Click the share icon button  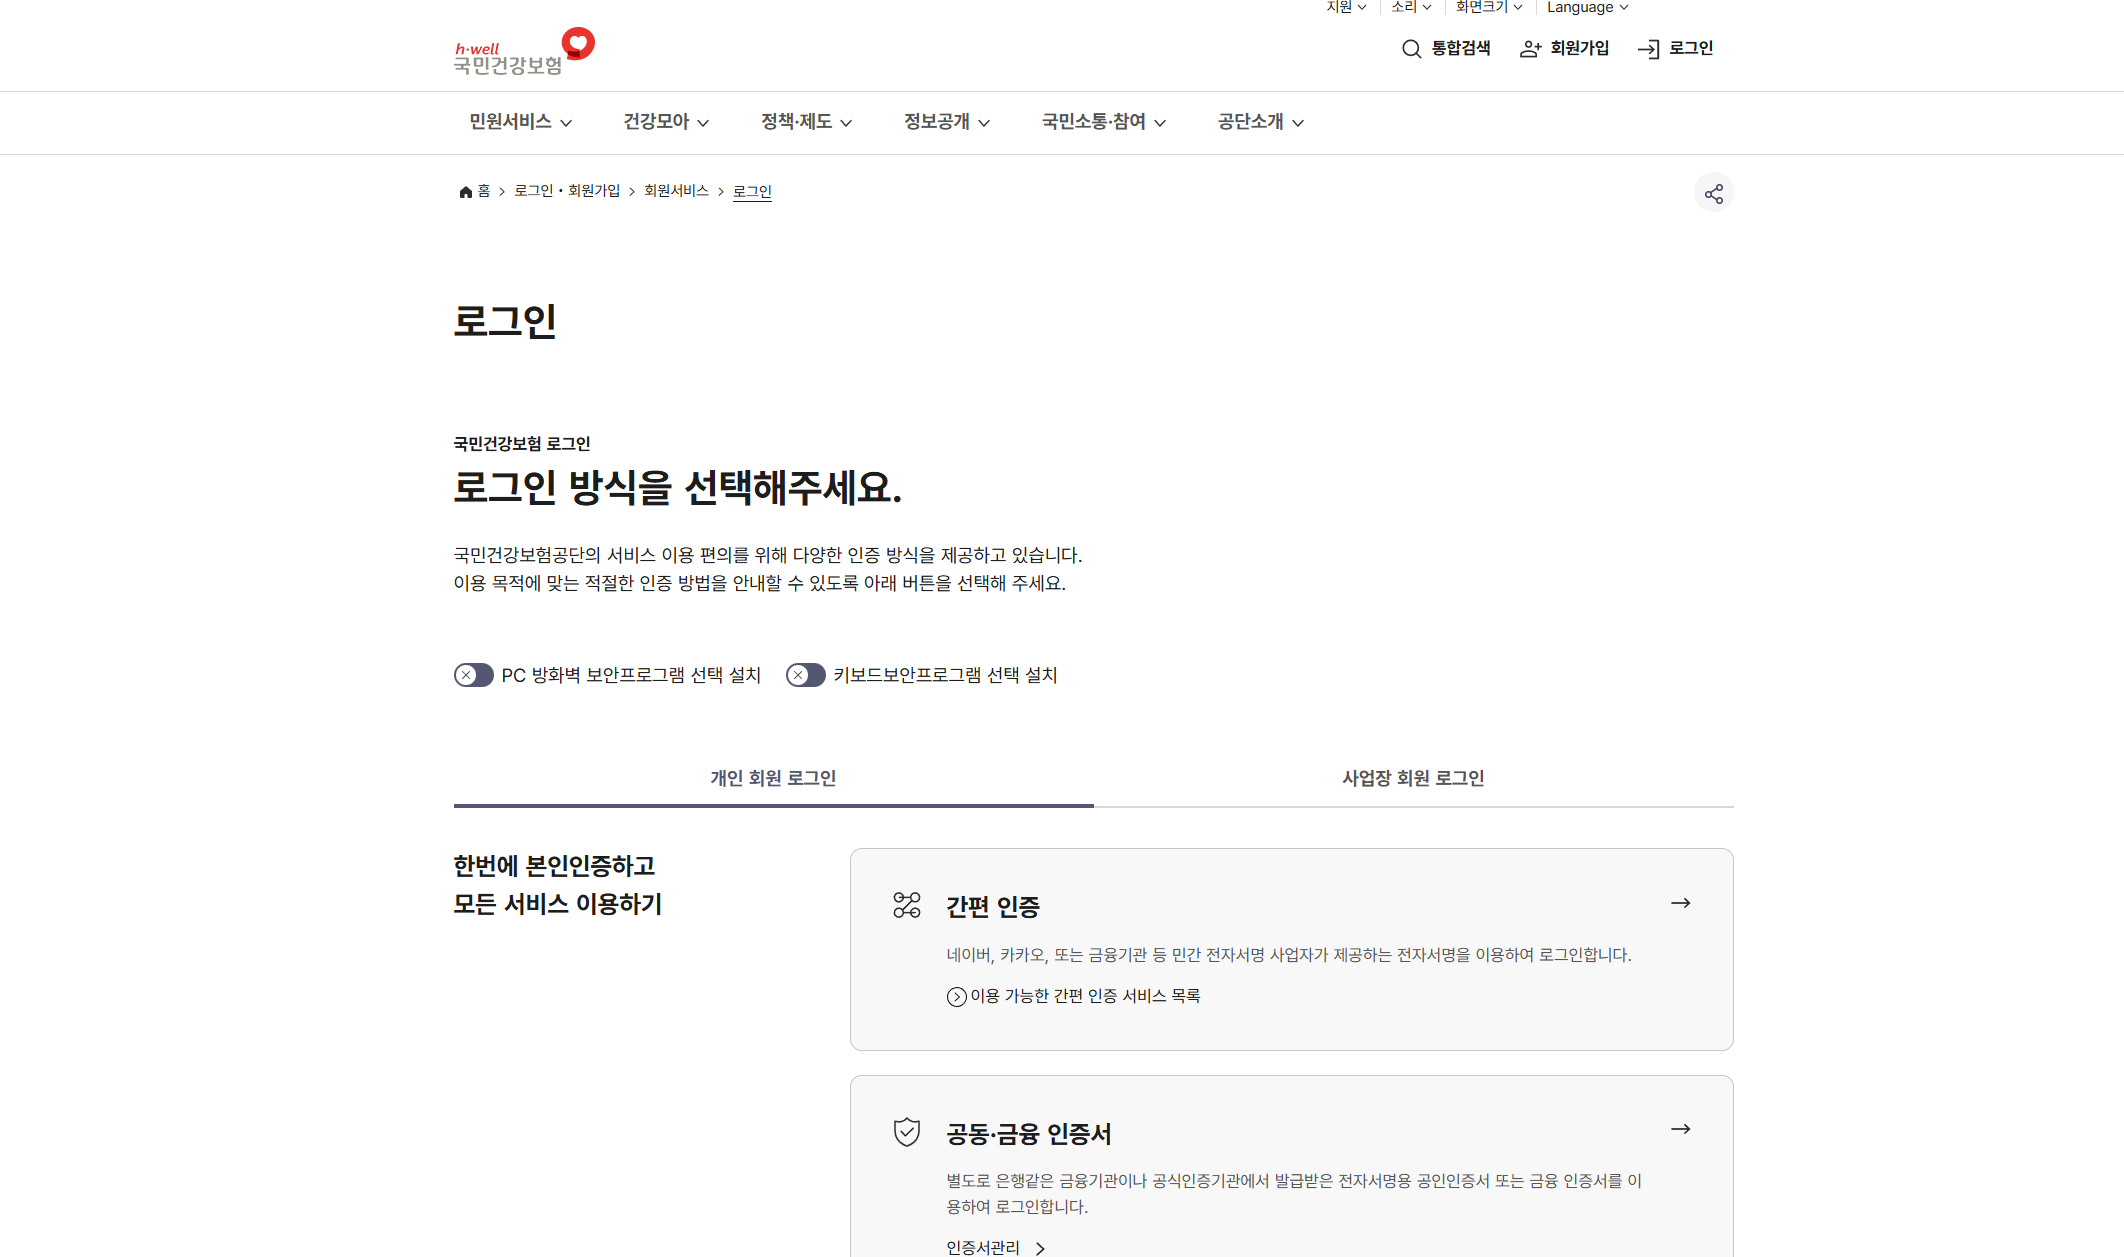point(1713,193)
